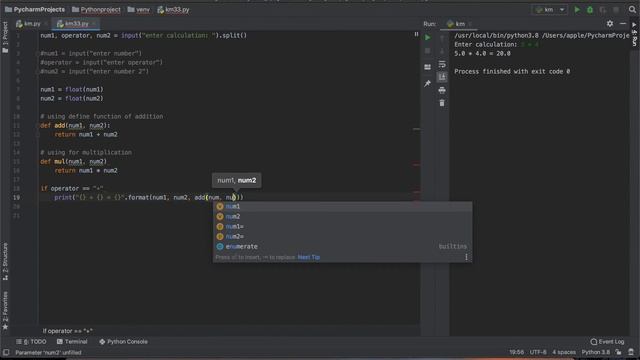Open venv breadcrumb folder

point(139,9)
